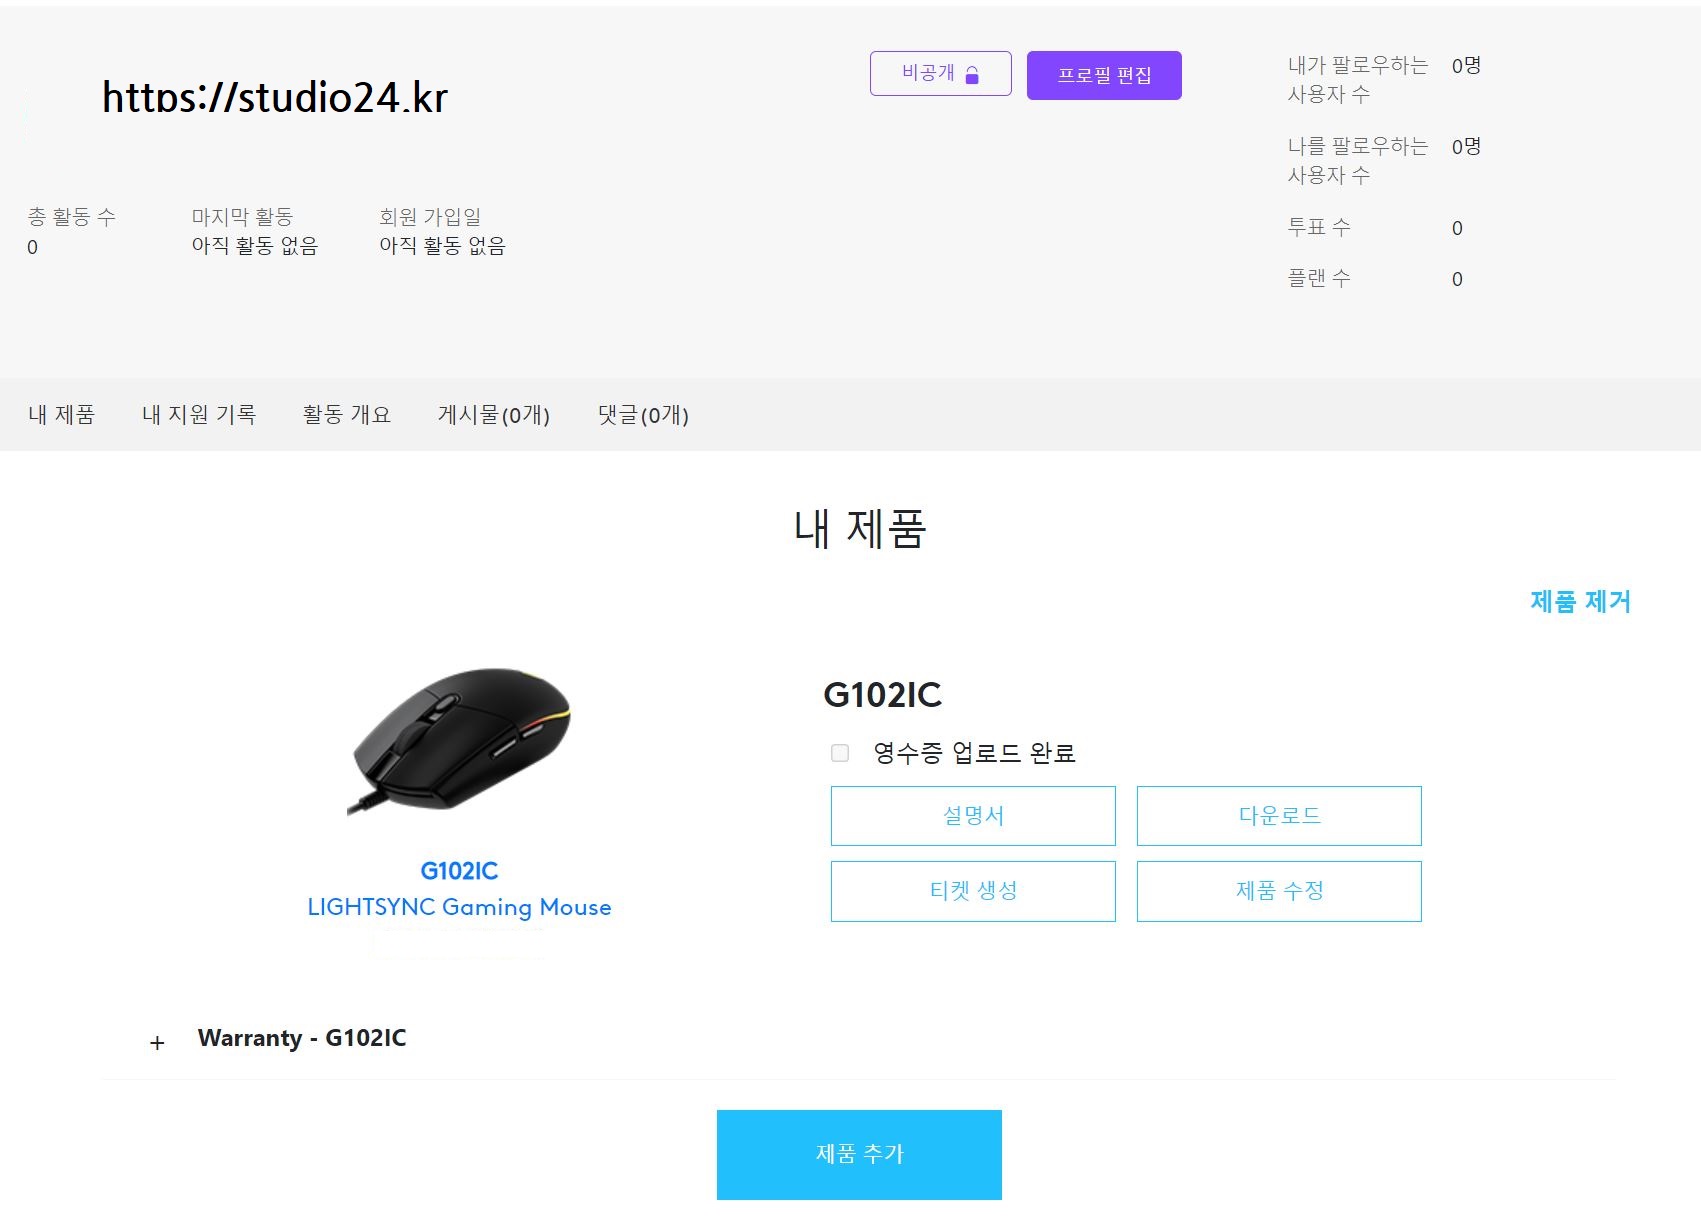This screenshot has width=1701, height=1221.
Task: Click the 제품 제거 link
Action: 1580,601
